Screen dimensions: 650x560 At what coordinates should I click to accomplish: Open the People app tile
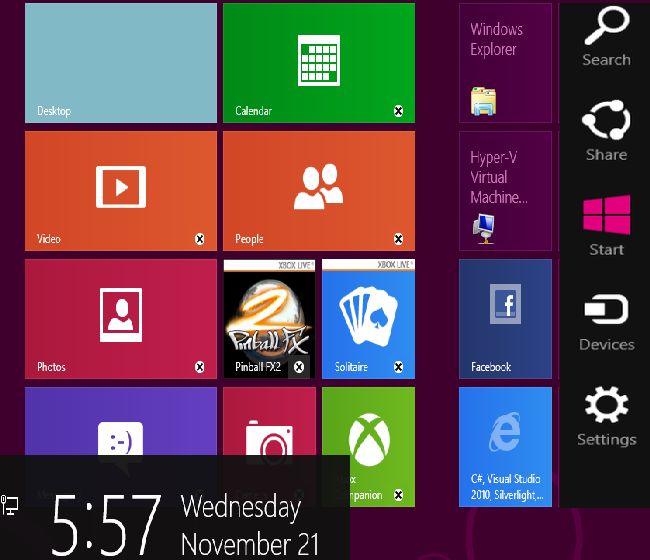[x=319, y=191]
